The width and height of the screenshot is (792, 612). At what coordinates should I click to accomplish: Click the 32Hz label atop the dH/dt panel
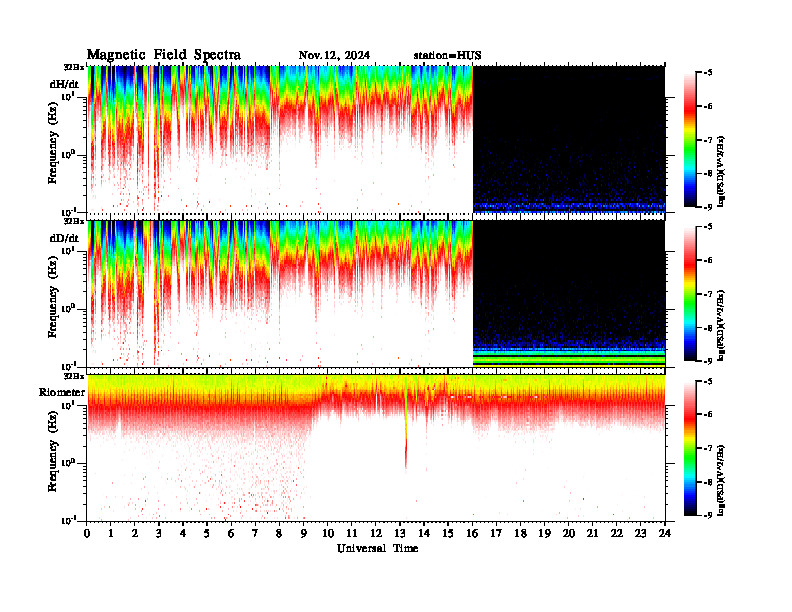pos(74,67)
